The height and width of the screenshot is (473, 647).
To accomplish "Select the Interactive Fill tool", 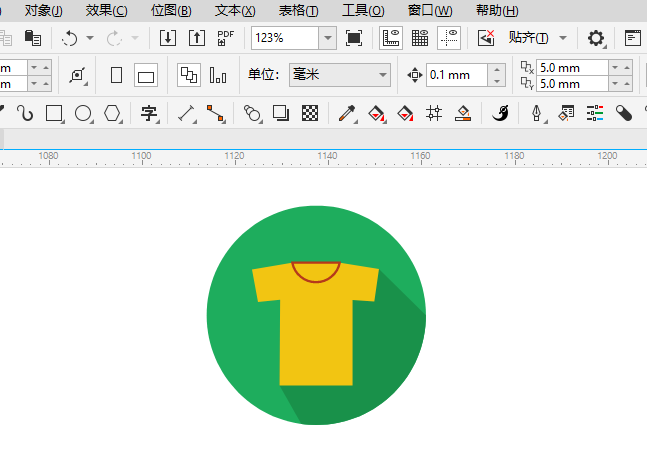I will [x=376, y=113].
